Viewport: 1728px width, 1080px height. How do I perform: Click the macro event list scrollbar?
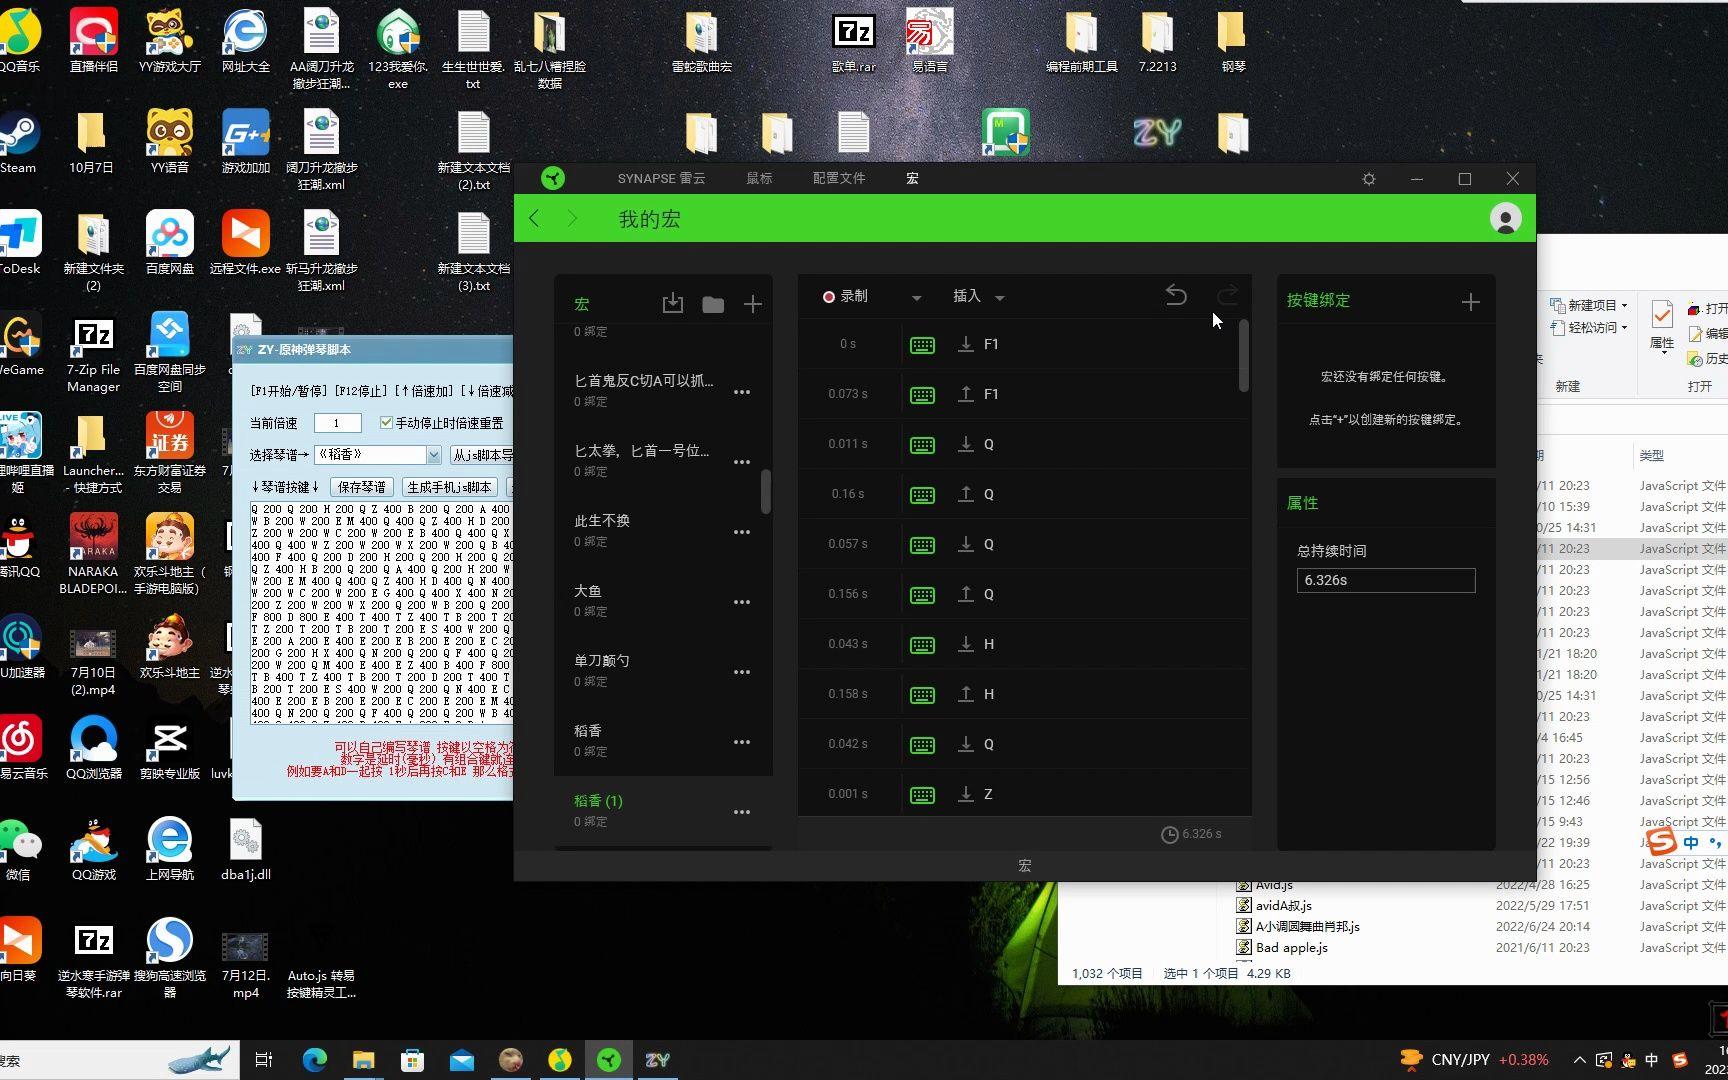point(1244,355)
